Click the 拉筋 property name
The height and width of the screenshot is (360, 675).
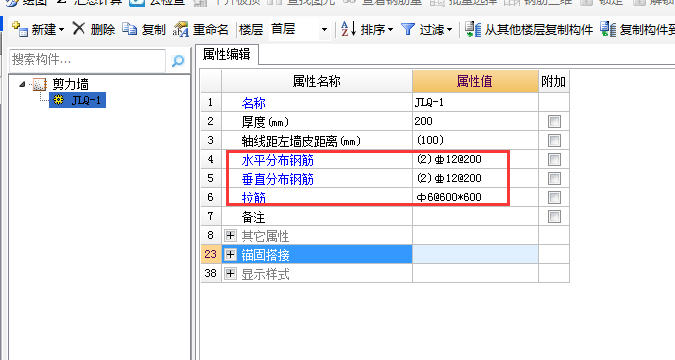pos(254,198)
